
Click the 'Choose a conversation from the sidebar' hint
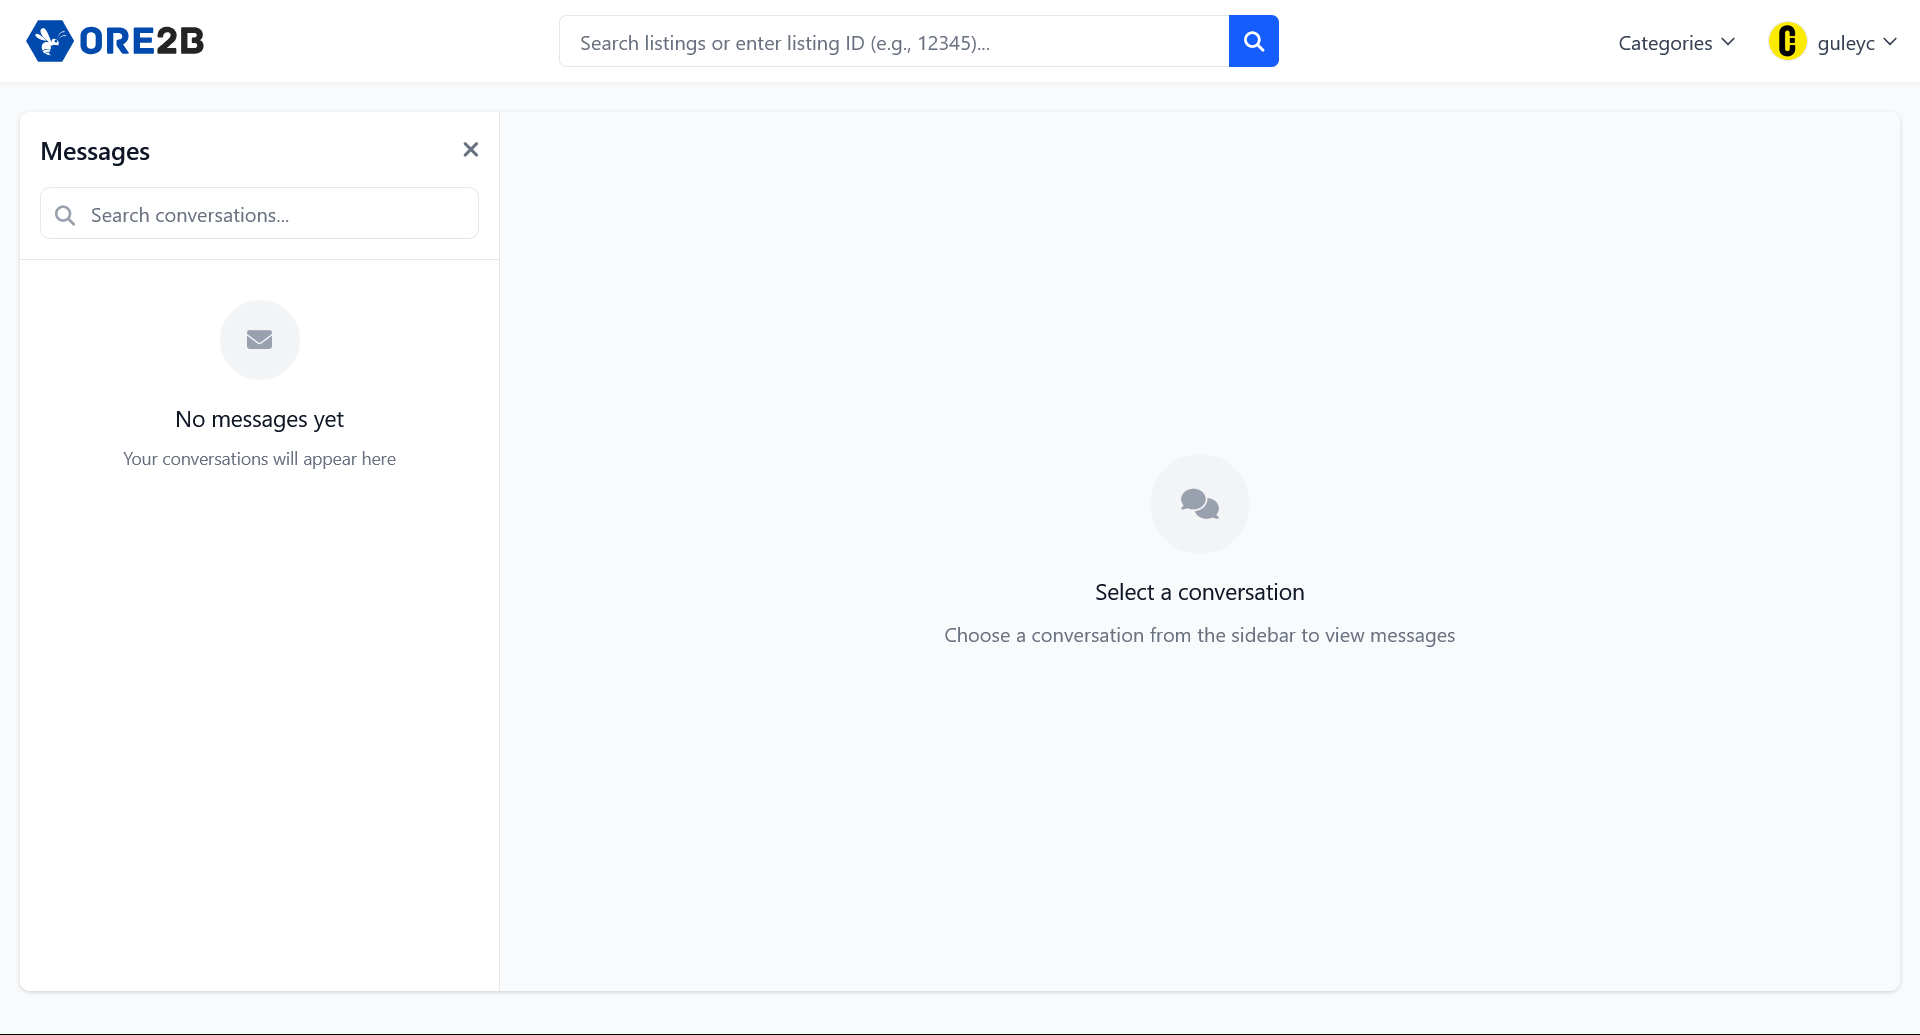(1199, 635)
